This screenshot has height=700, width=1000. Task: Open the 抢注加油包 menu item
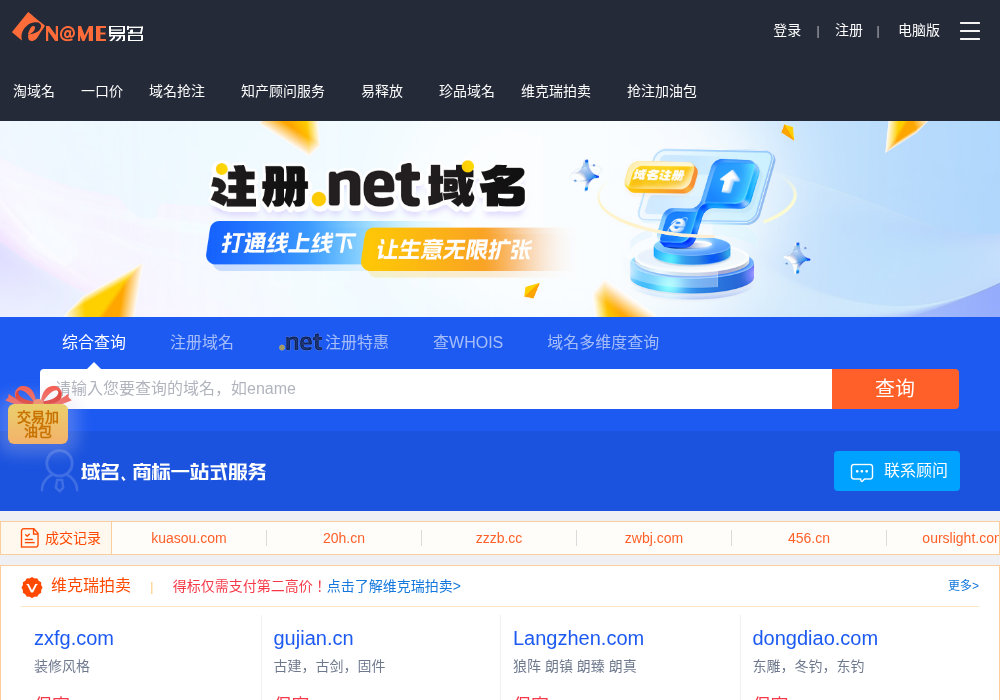click(x=661, y=91)
